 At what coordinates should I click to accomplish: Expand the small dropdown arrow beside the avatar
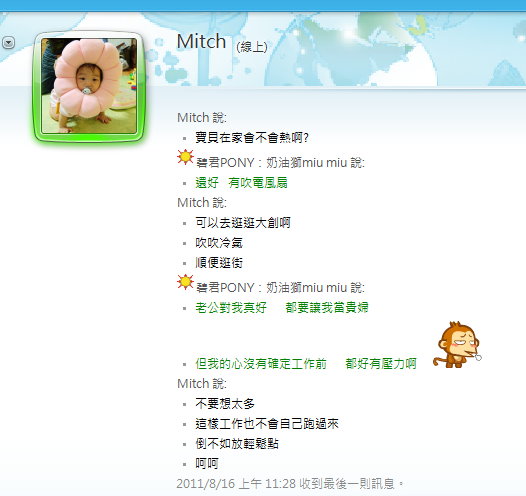(8, 43)
